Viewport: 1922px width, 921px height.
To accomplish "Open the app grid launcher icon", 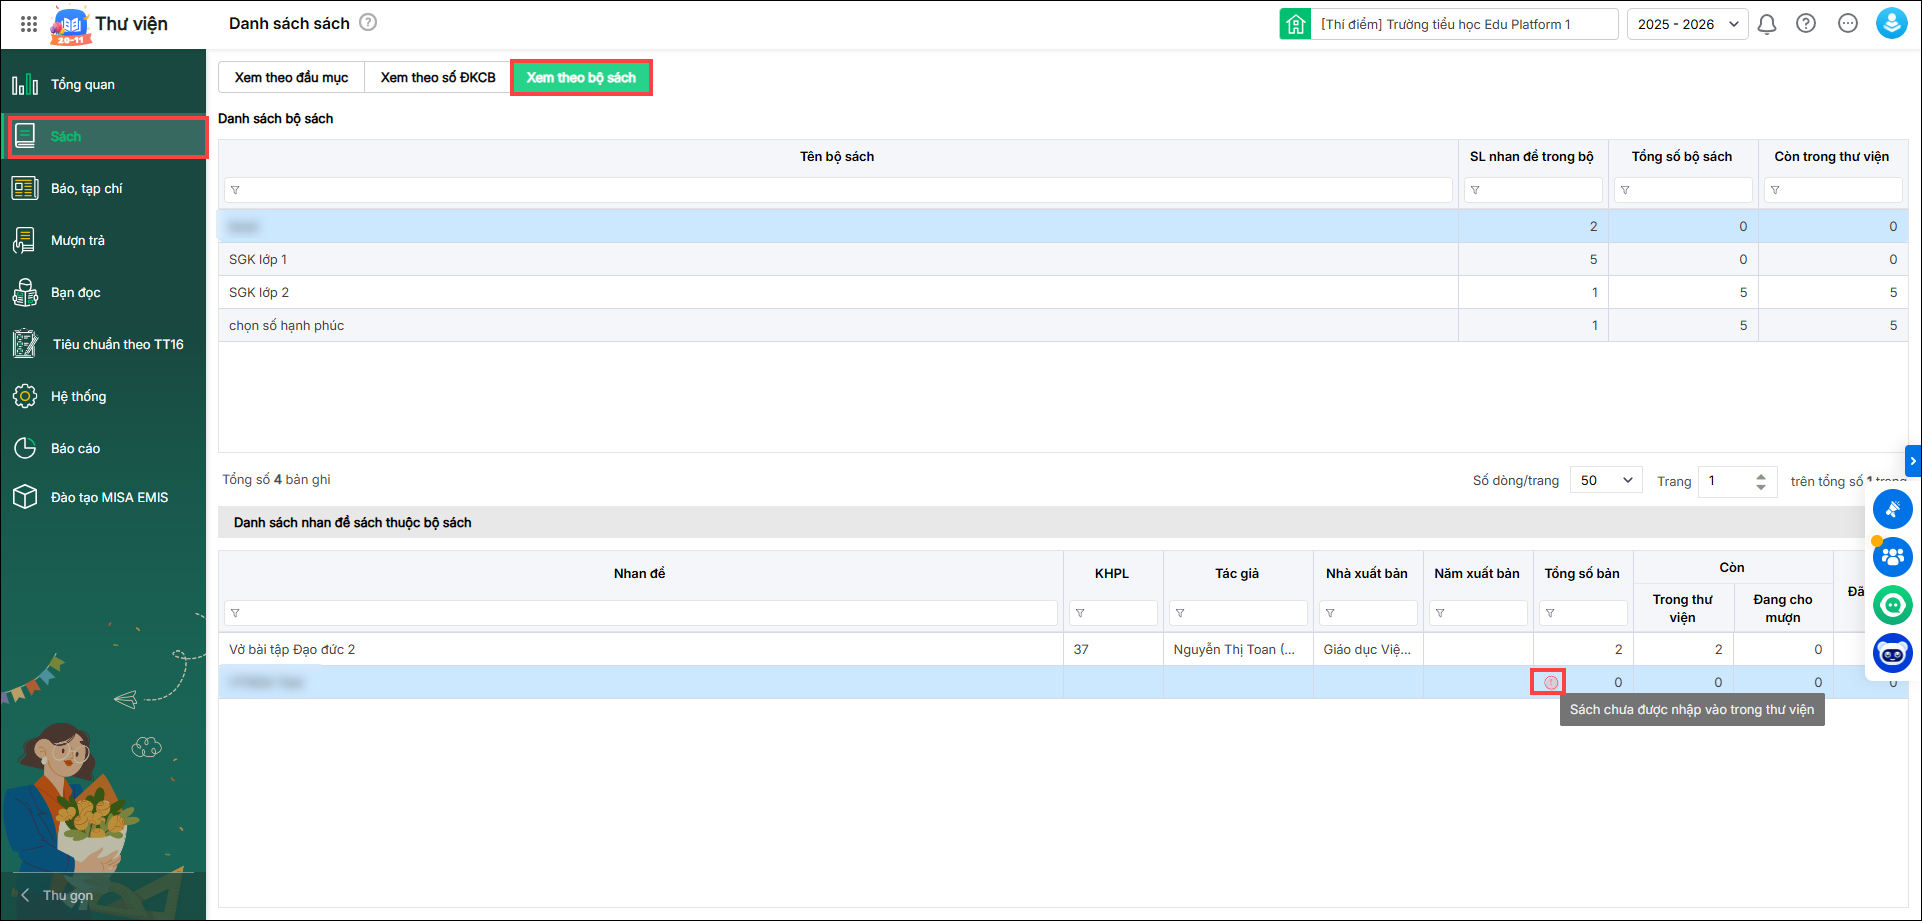I will point(29,24).
